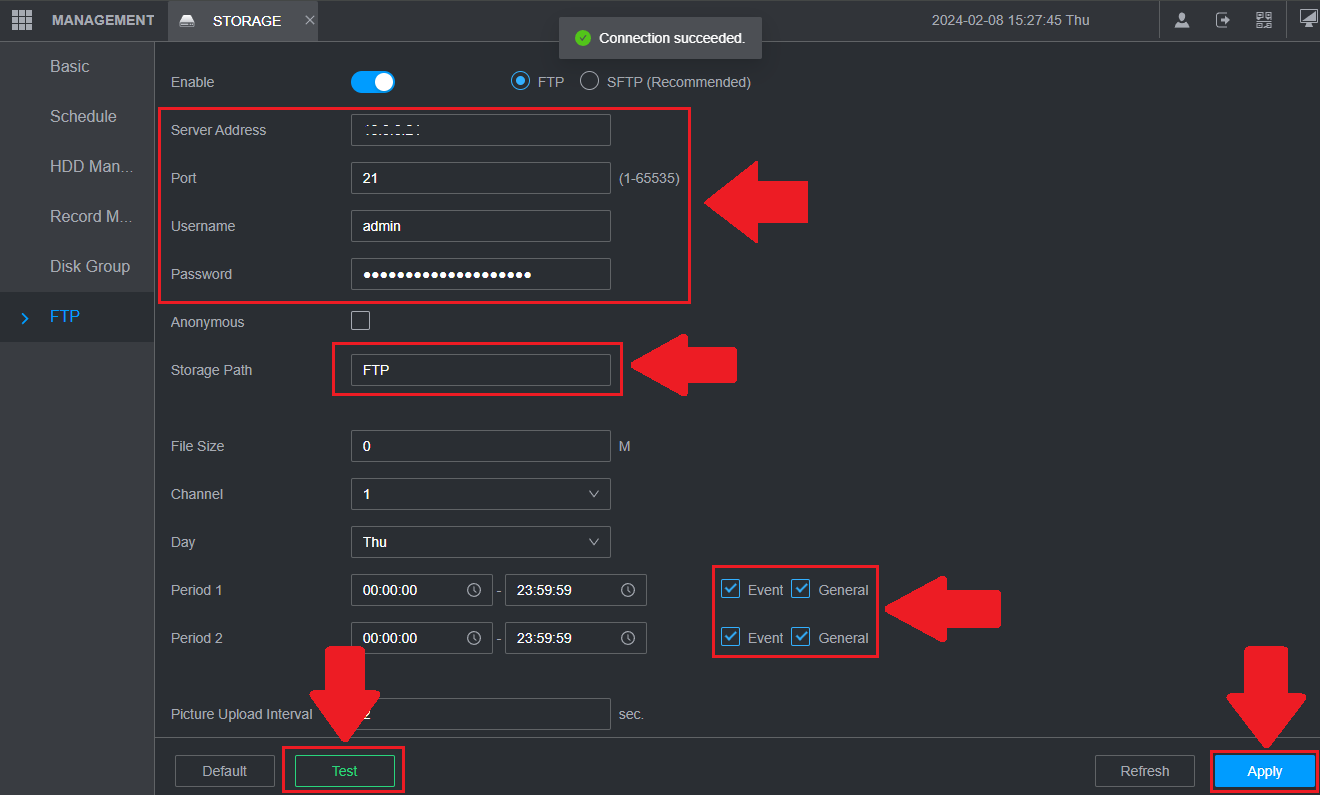The width and height of the screenshot is (1320, 795).
Task: Open the main menu grid icon
Action: tap(22, 20)
